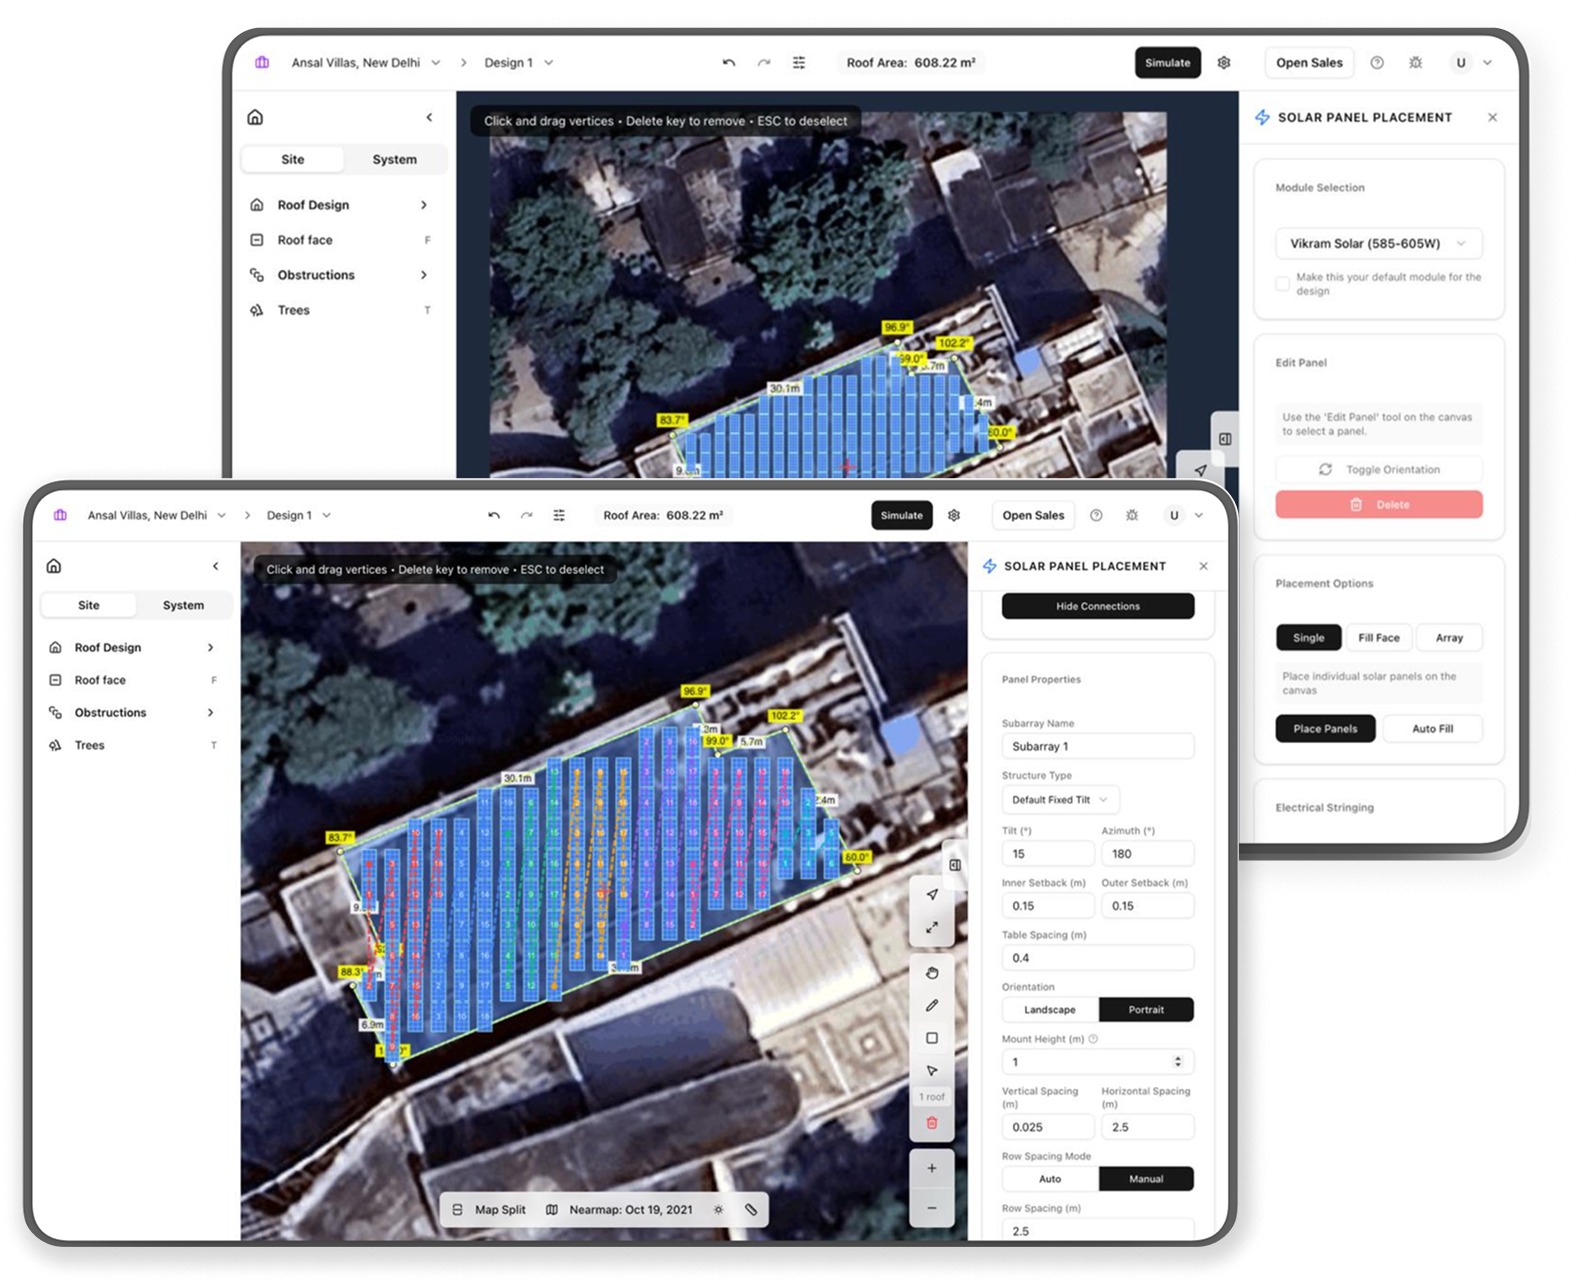The image size is (1583, 1284).
Task: Open user U menu in front window
Action: 1185,515
